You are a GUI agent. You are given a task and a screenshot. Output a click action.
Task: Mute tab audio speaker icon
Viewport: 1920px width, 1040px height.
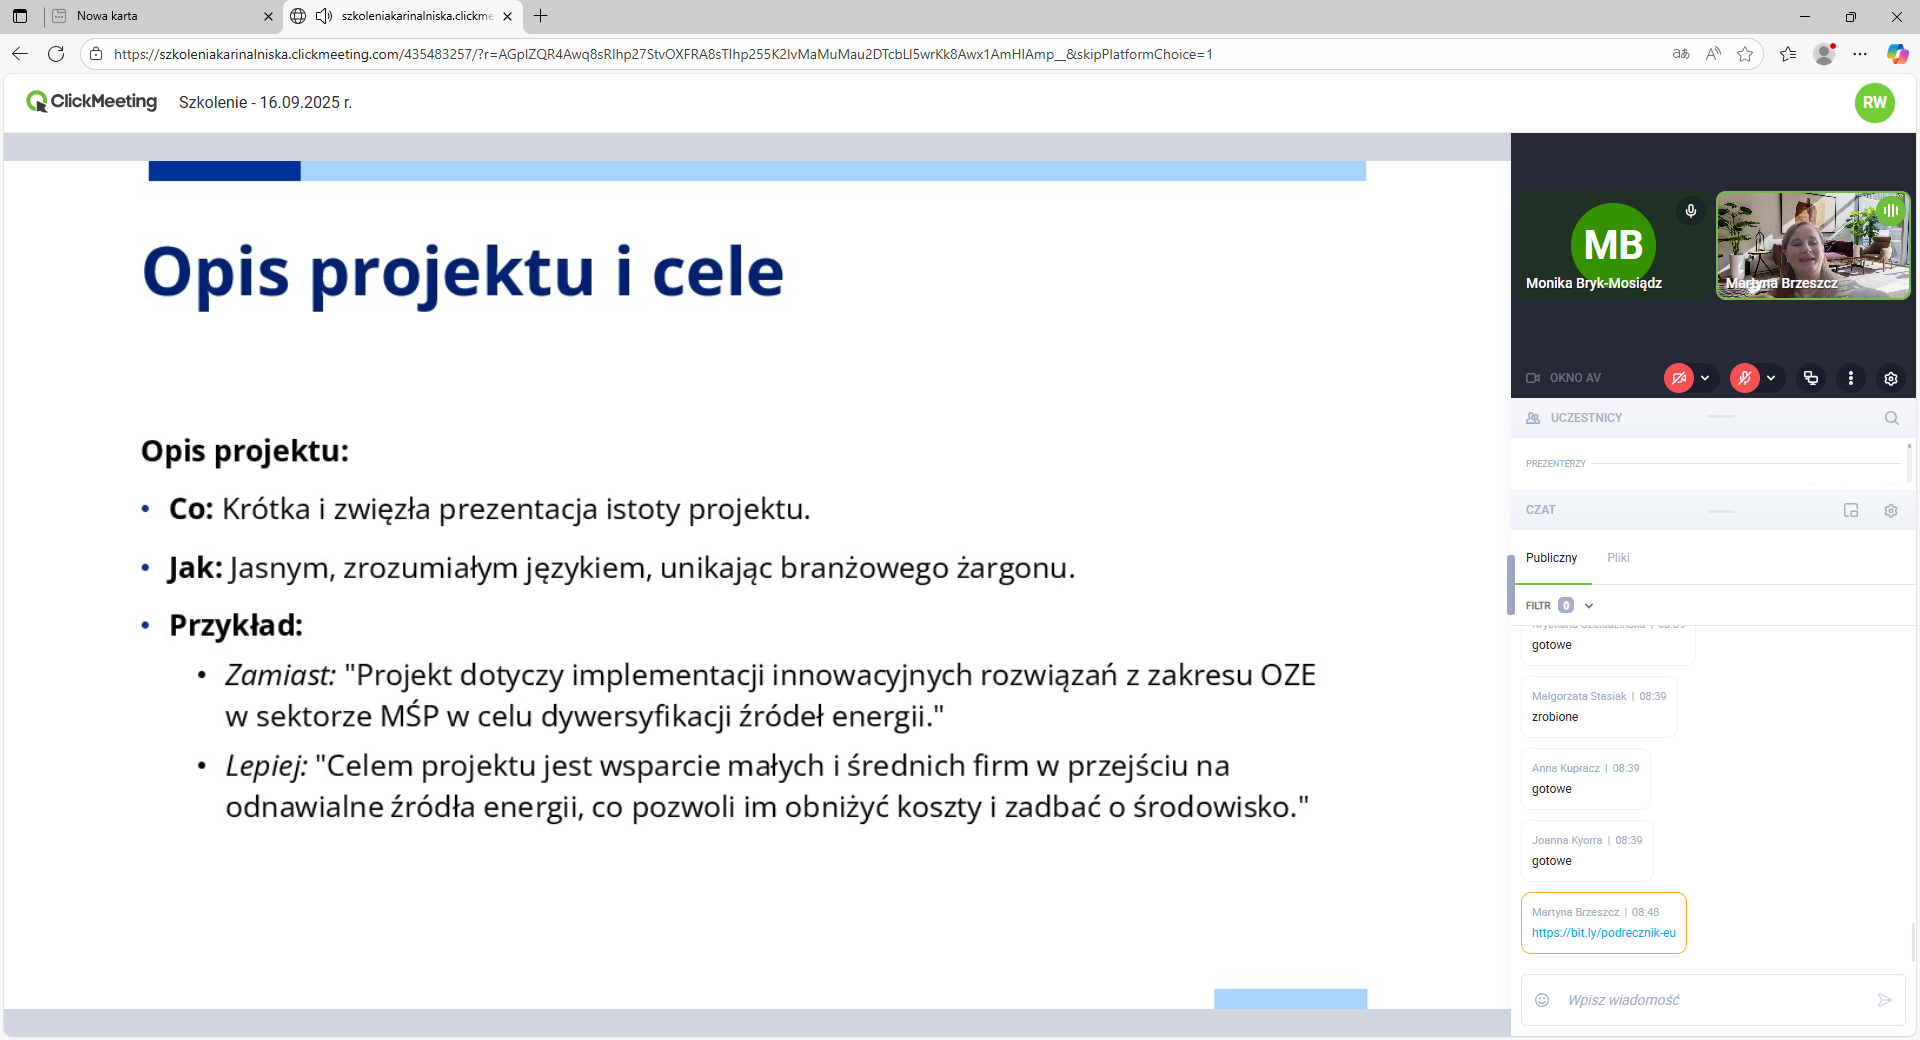point(323,16)
